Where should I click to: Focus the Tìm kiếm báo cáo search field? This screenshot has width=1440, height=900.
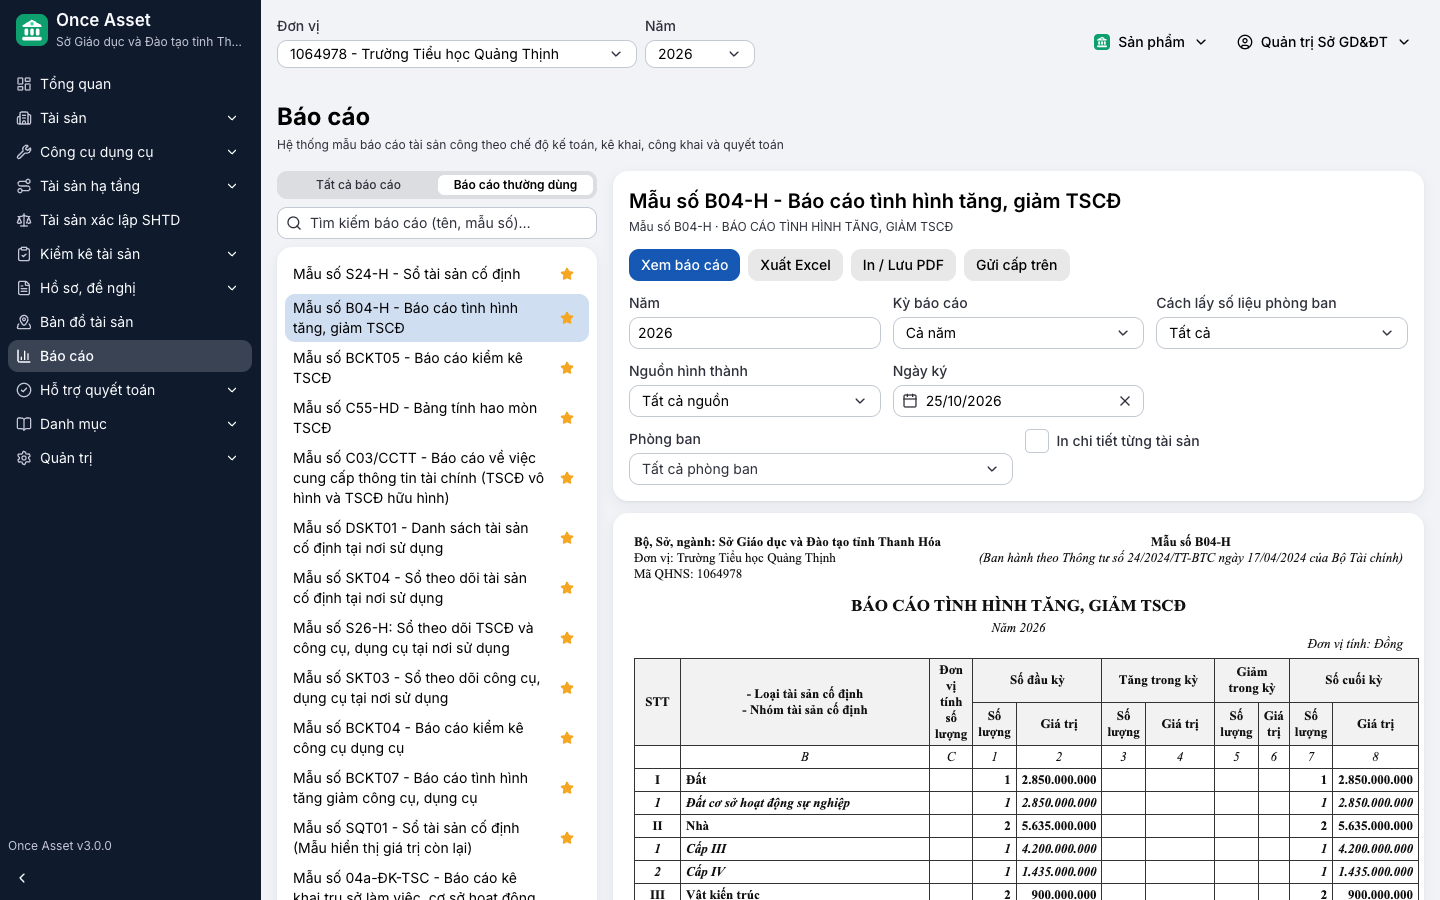[437, 223]
